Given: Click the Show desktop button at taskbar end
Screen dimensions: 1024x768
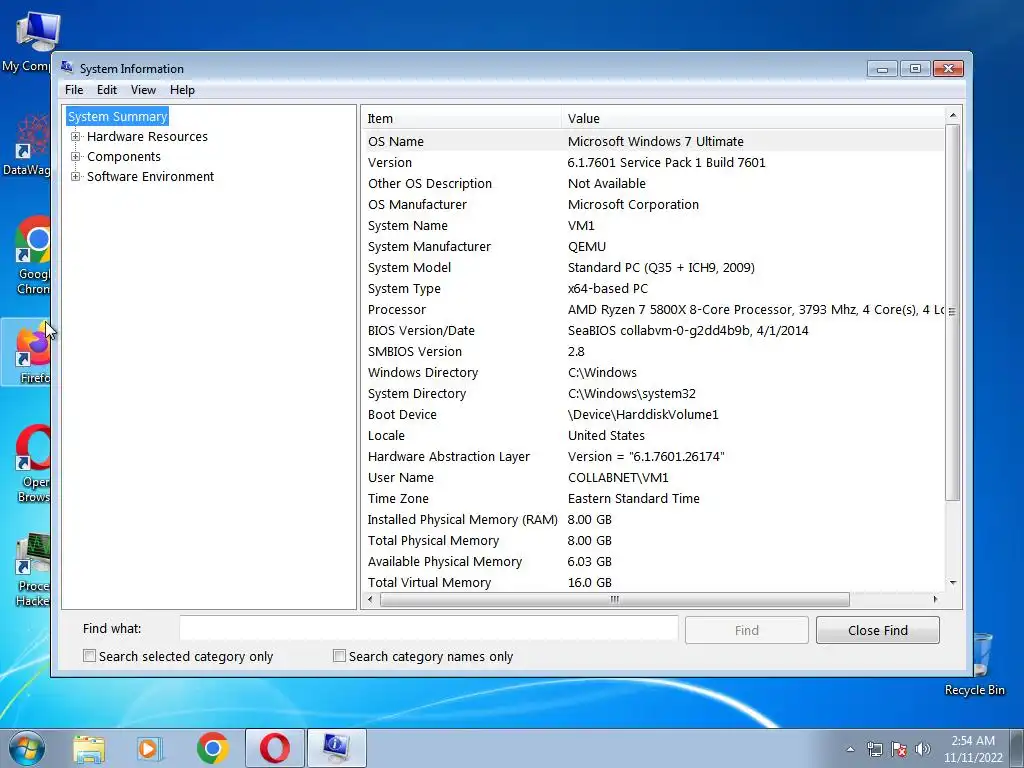Looking at the screenshot, I should [x=1017, y=748].
